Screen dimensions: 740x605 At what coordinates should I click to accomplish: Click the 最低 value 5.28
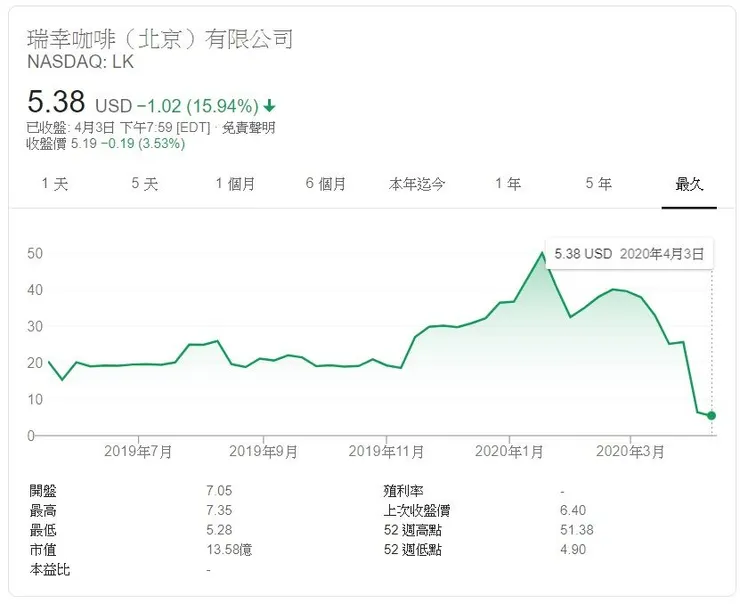[x=219, y=530]
